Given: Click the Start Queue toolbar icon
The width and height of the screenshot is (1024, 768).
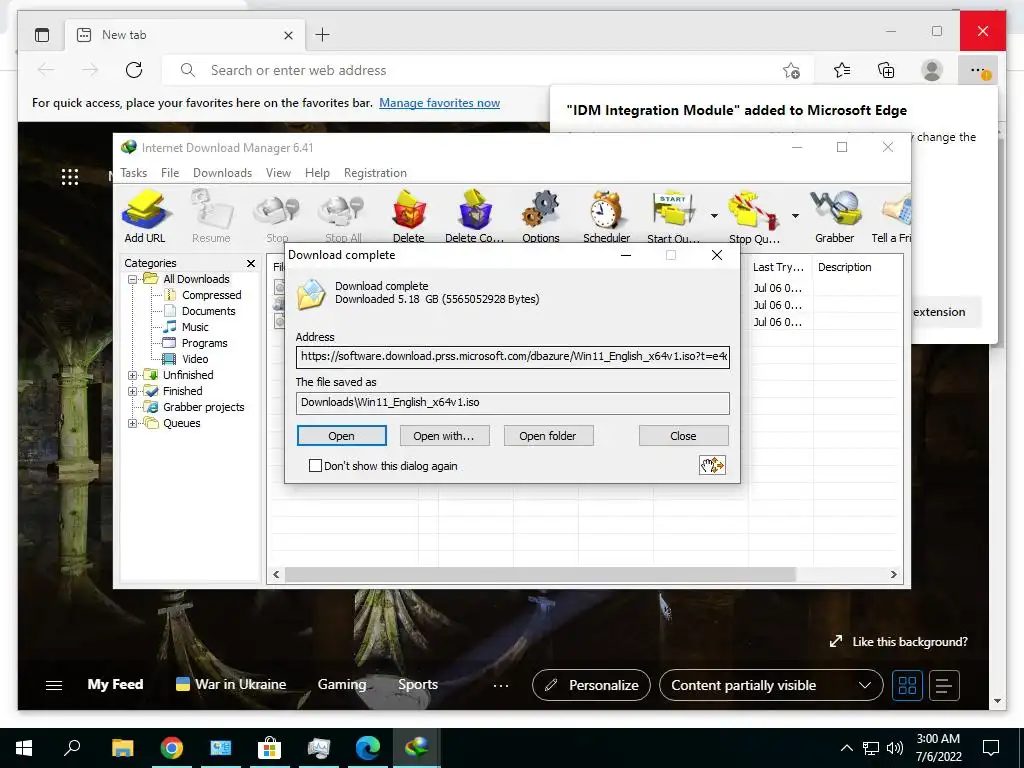Looking at the screenshot, I should point(673,216).
